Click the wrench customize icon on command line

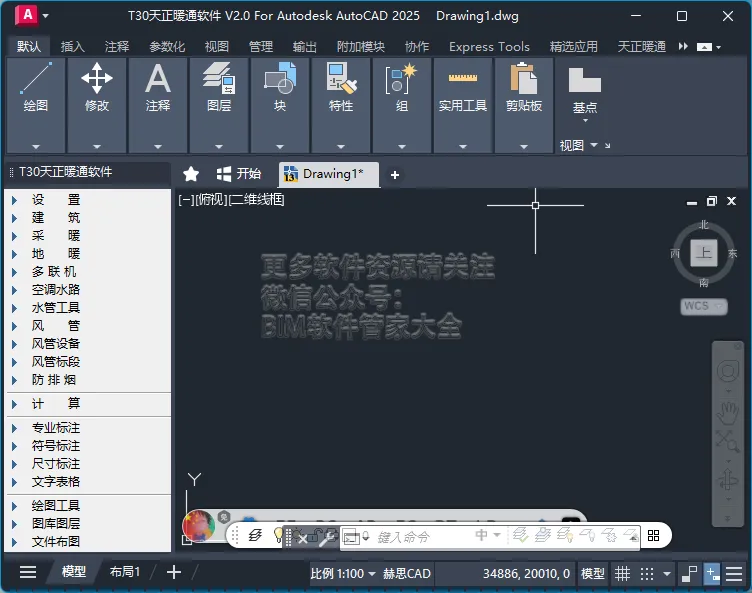pos(326,537)
